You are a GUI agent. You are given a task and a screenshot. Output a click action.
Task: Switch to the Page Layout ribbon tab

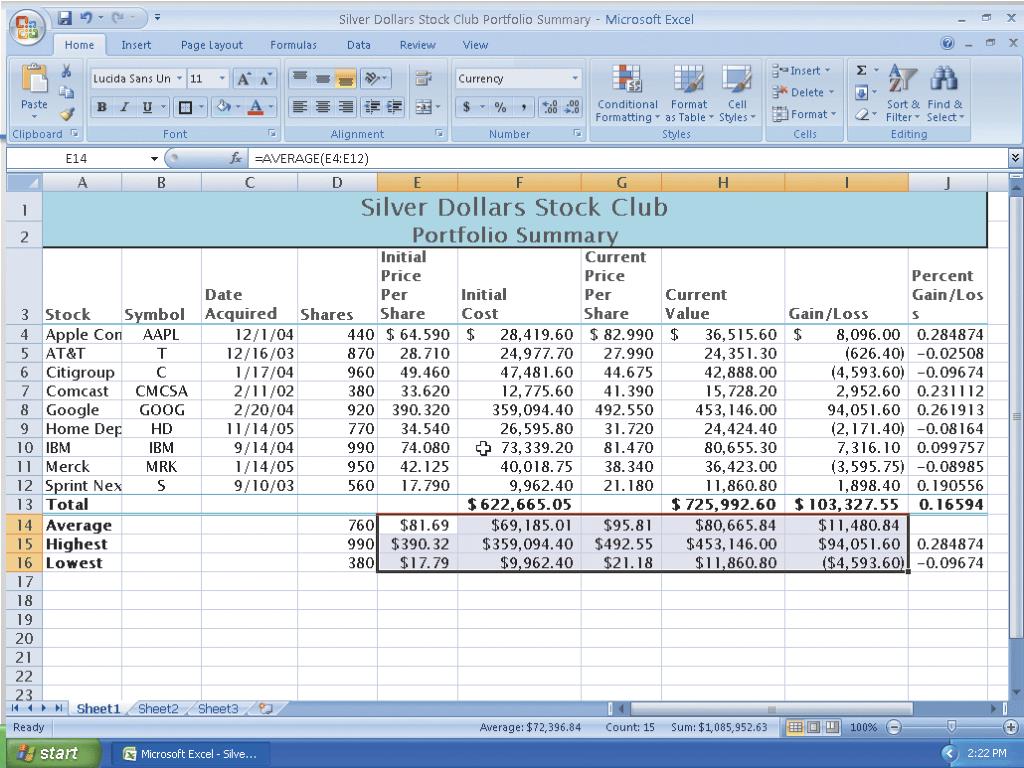point(212,45)
